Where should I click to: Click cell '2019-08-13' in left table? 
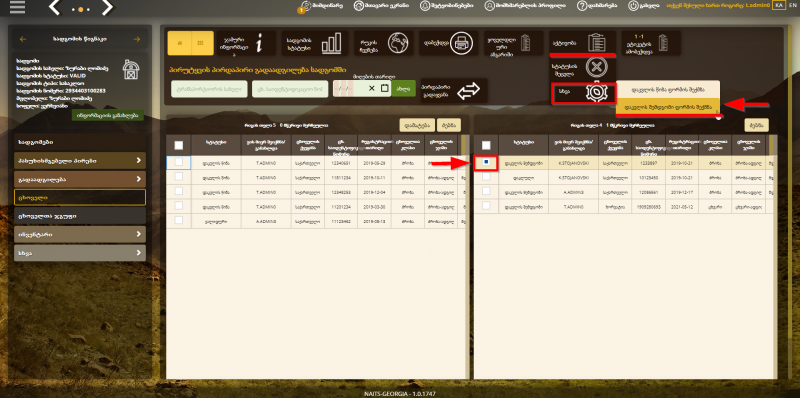click(374, 220)
